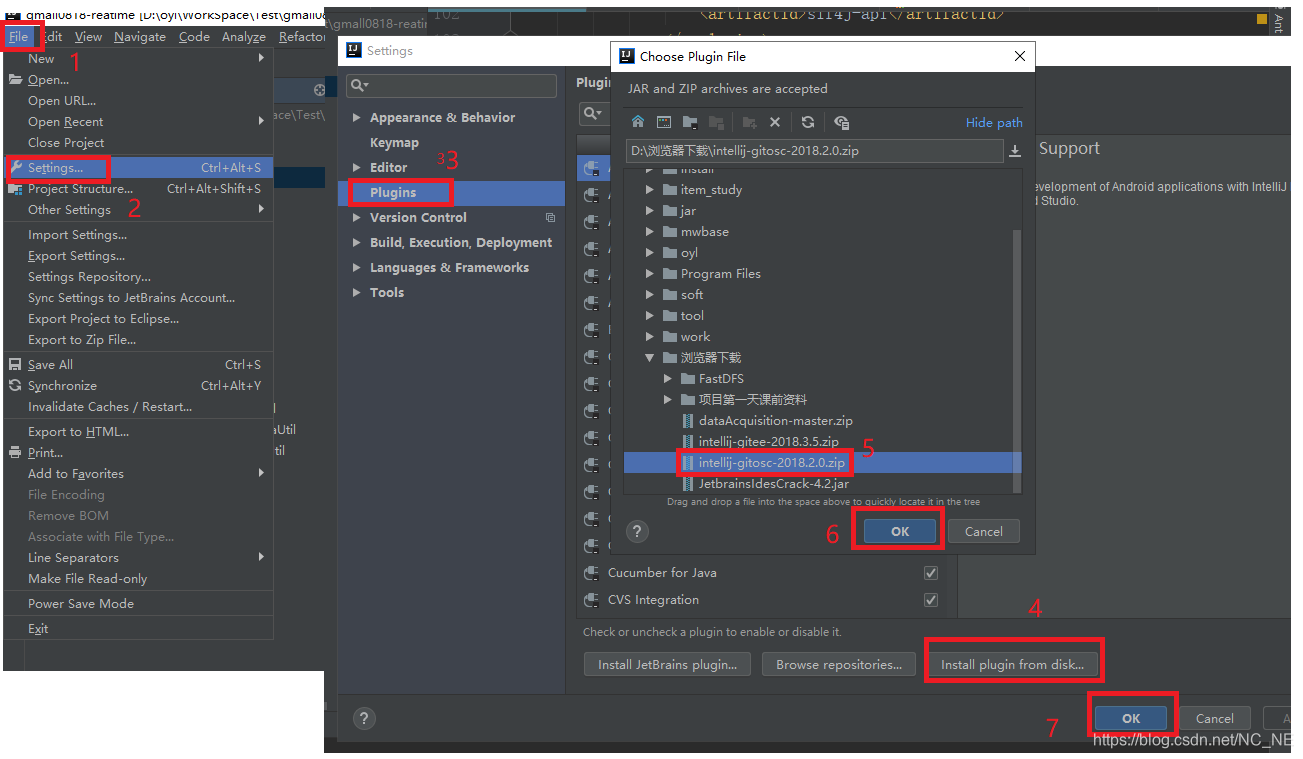Open the Analyze menu

244,37
